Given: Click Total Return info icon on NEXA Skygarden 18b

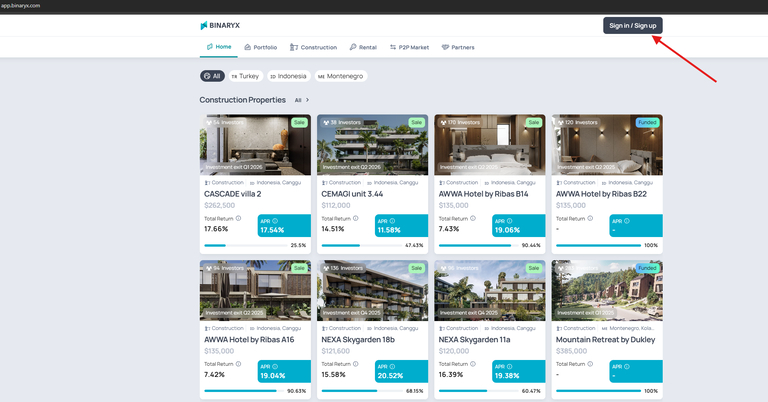Looking at the screenshot, I should pos(356,364).
